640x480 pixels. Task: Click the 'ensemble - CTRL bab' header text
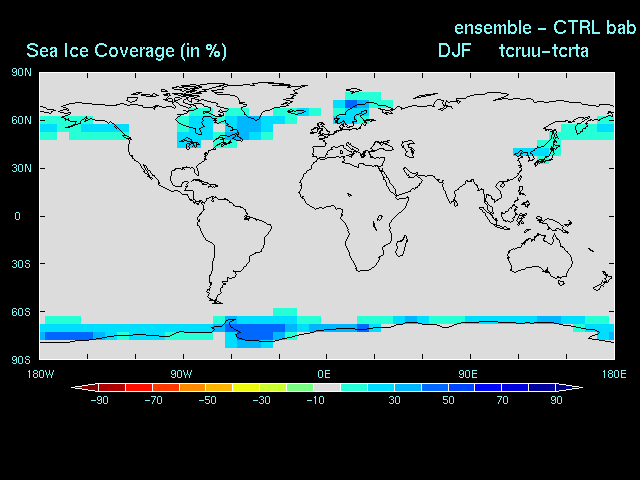(x=544, y=26)
